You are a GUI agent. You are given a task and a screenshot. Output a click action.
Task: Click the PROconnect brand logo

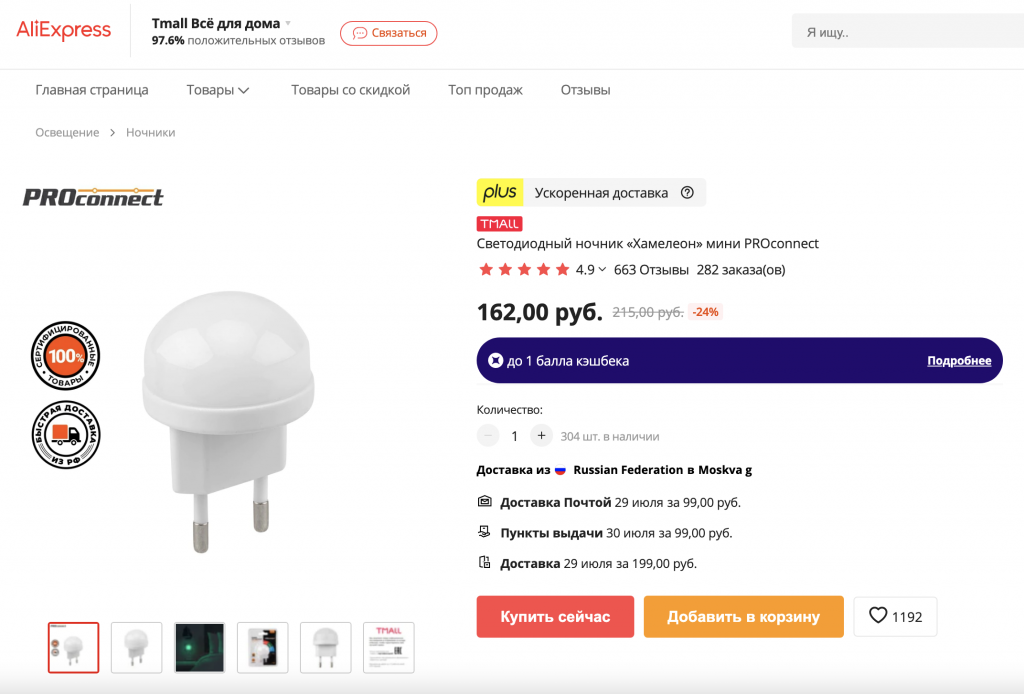93,197
